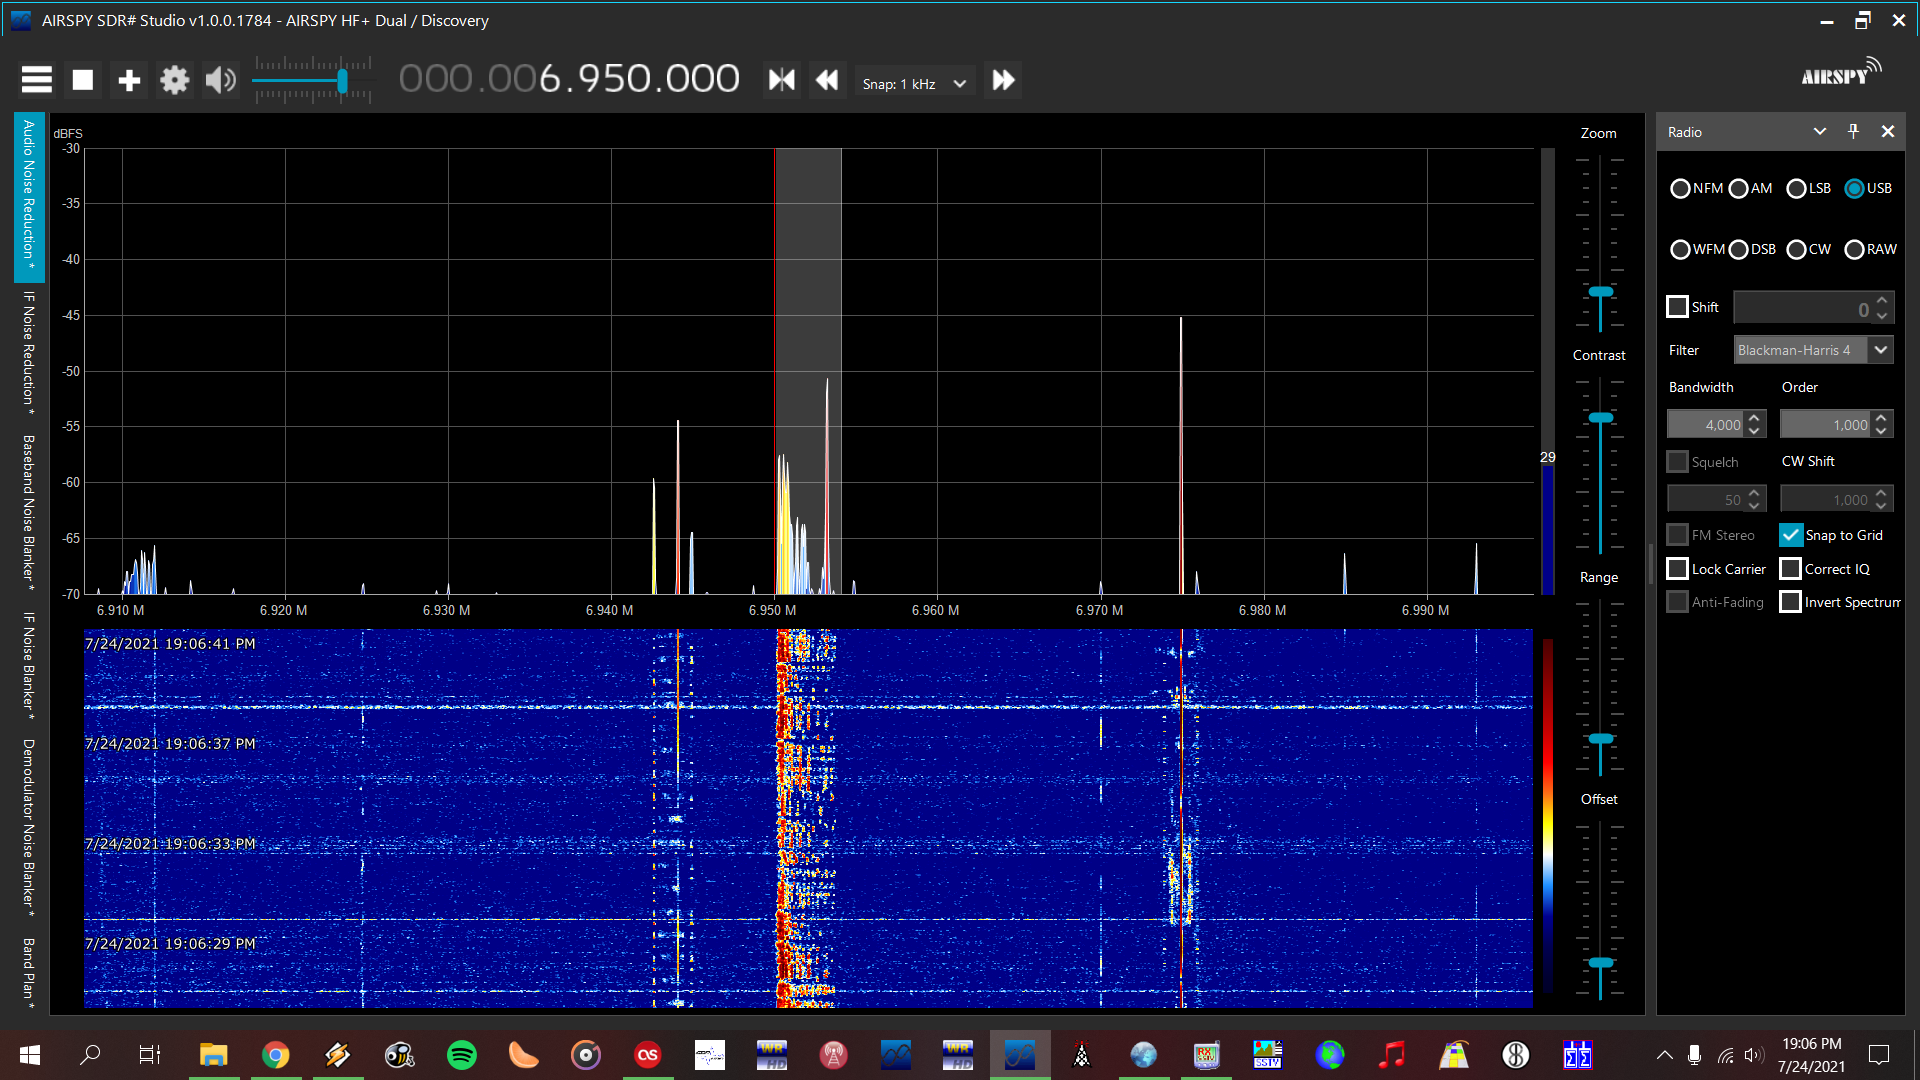Open the notification center icon

(1879, 1055)
